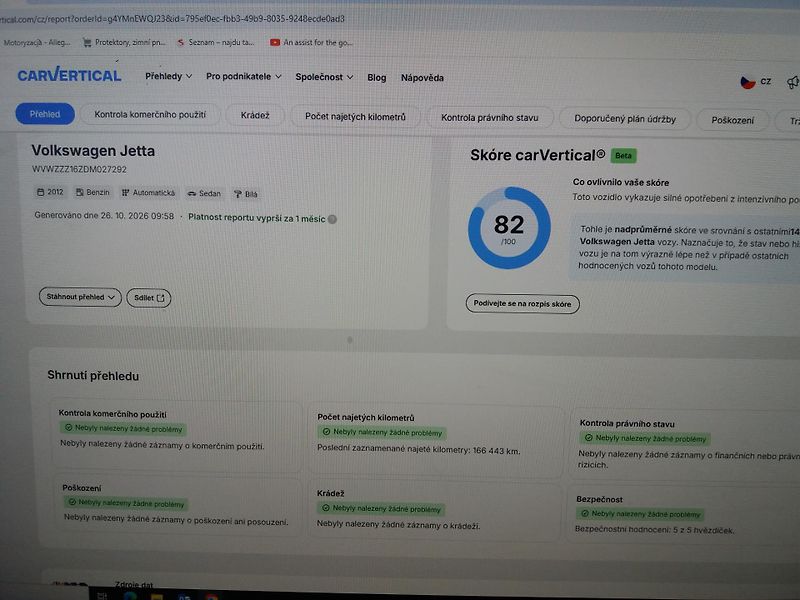Switch to Počet najetých kilometrů tab
This screenshot has width=800, height=600.
pos(355,117)
